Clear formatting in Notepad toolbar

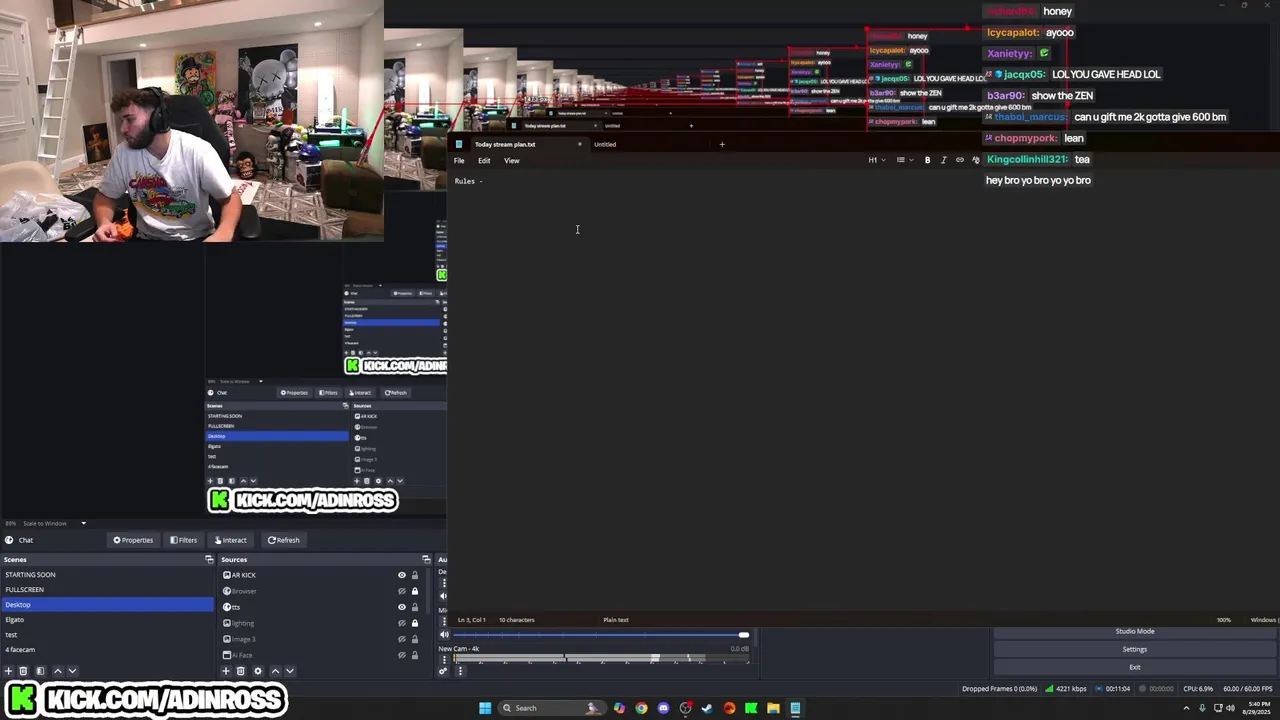tap(976, 160)
